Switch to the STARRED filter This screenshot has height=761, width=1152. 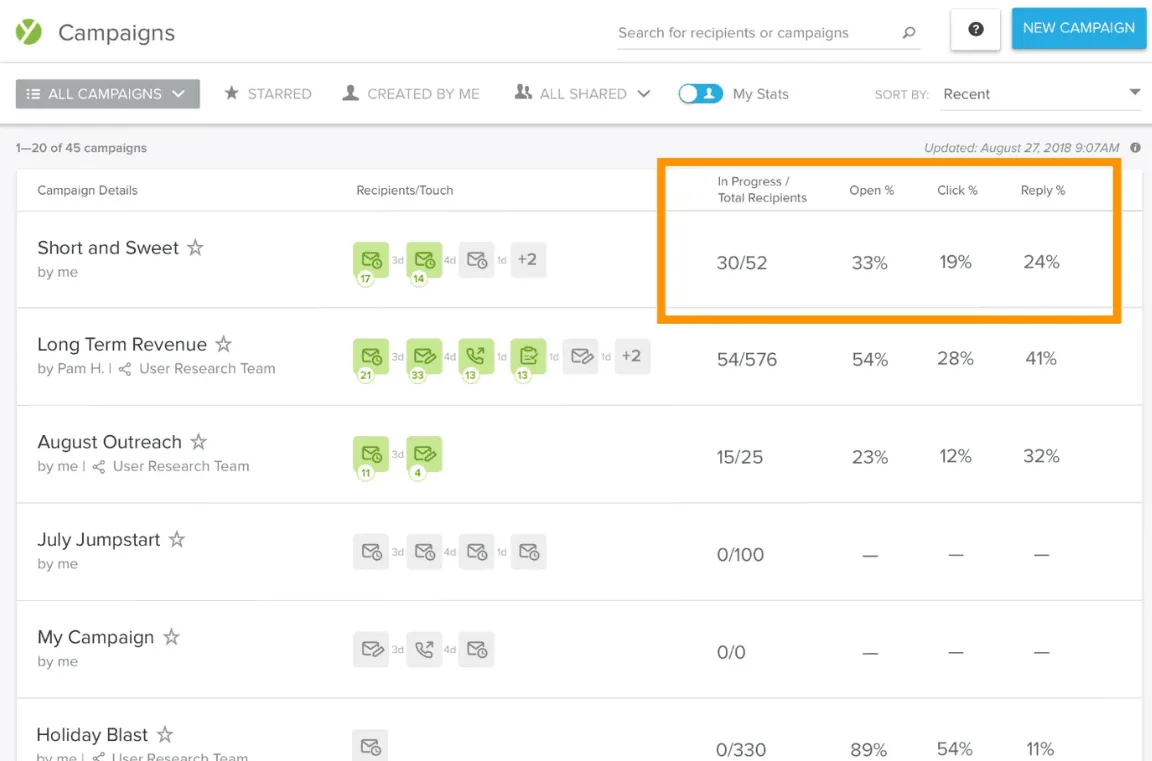click(268, 93)
